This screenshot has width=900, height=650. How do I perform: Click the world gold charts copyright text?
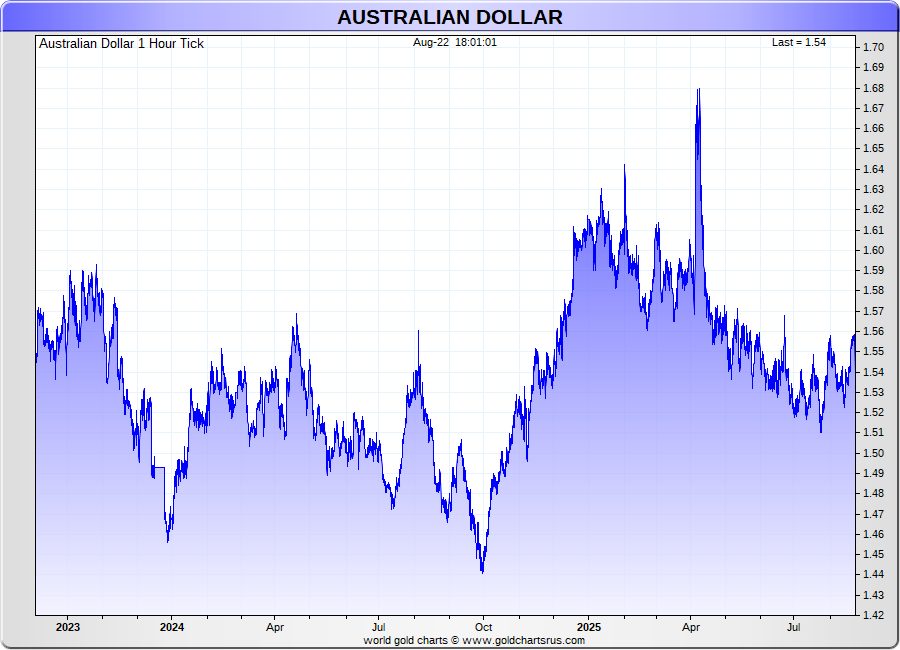tap(474, 640)
